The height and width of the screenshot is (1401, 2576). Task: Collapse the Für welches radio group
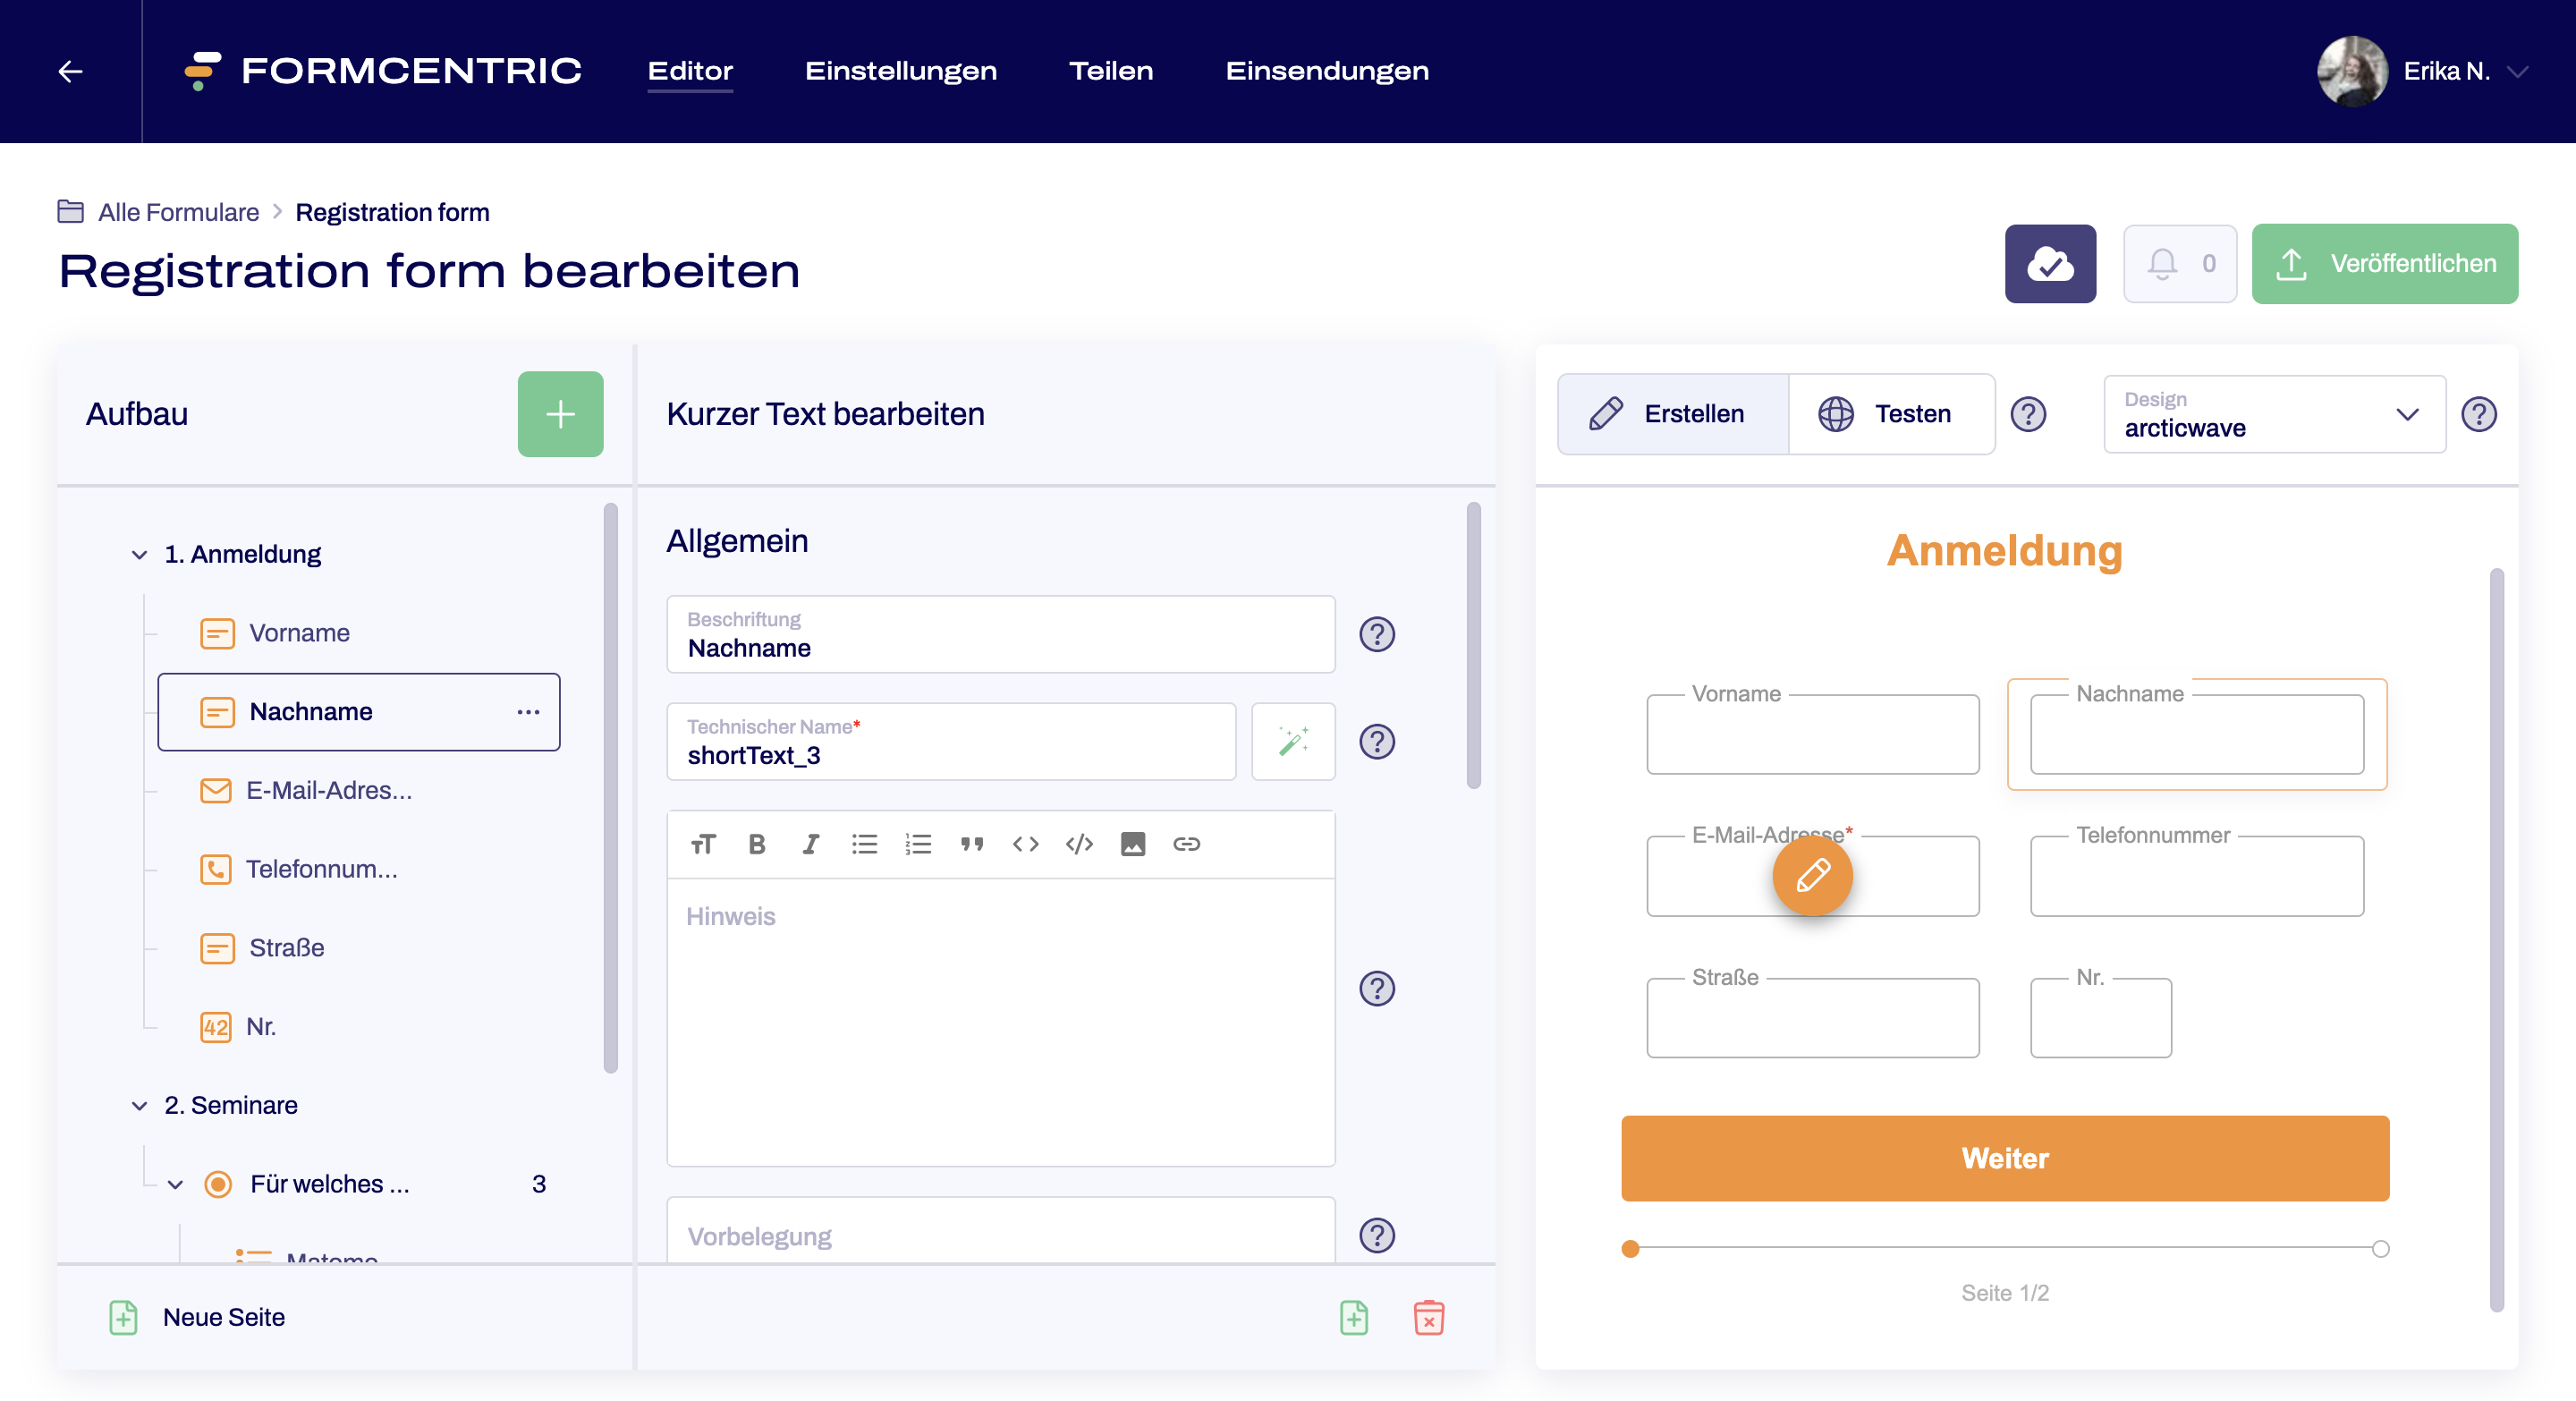(175, 1184)
